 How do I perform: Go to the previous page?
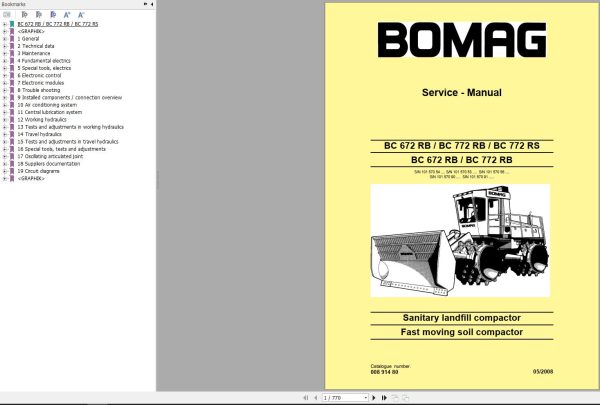316,398
